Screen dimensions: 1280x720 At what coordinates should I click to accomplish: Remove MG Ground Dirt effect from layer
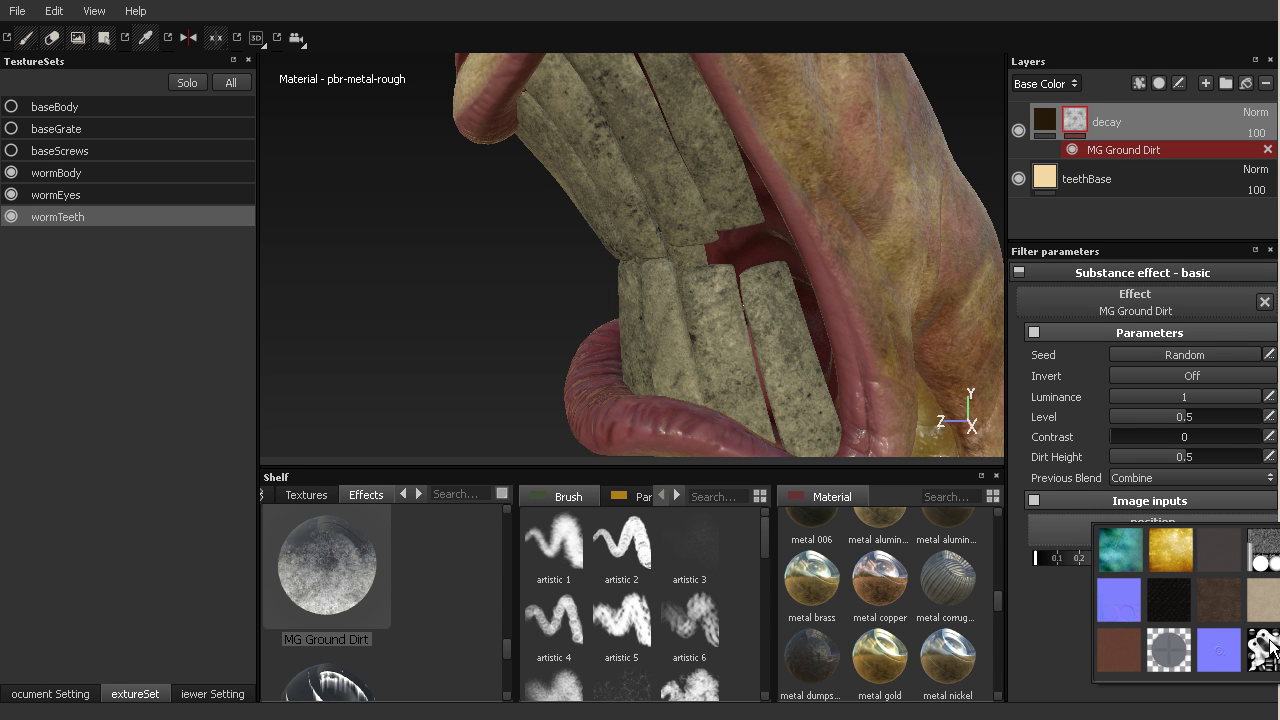tap(1268, 150)
